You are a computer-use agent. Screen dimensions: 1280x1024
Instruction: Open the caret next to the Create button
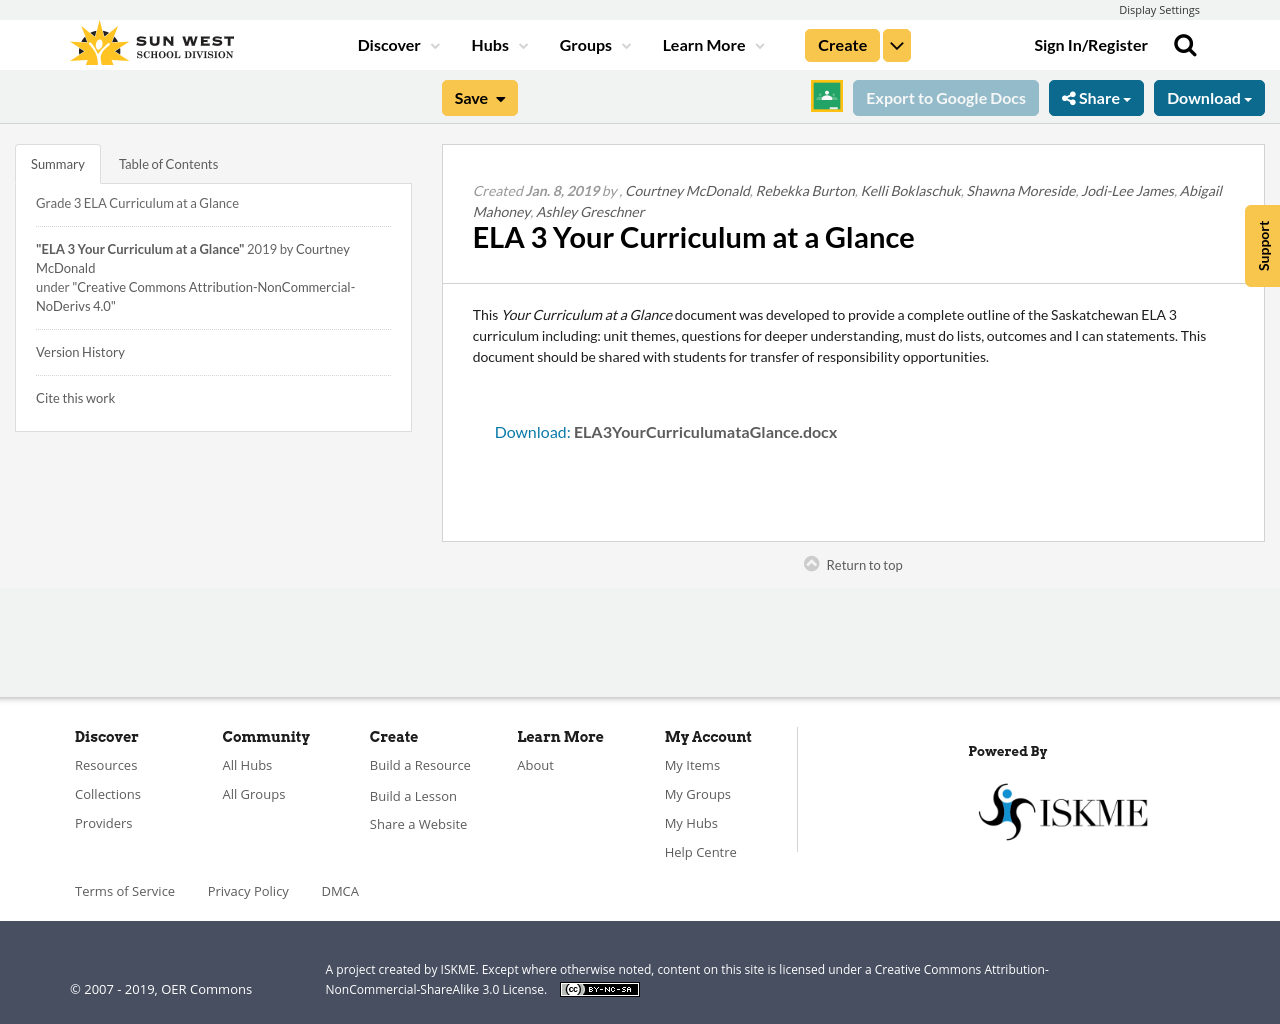pos(896,43)
